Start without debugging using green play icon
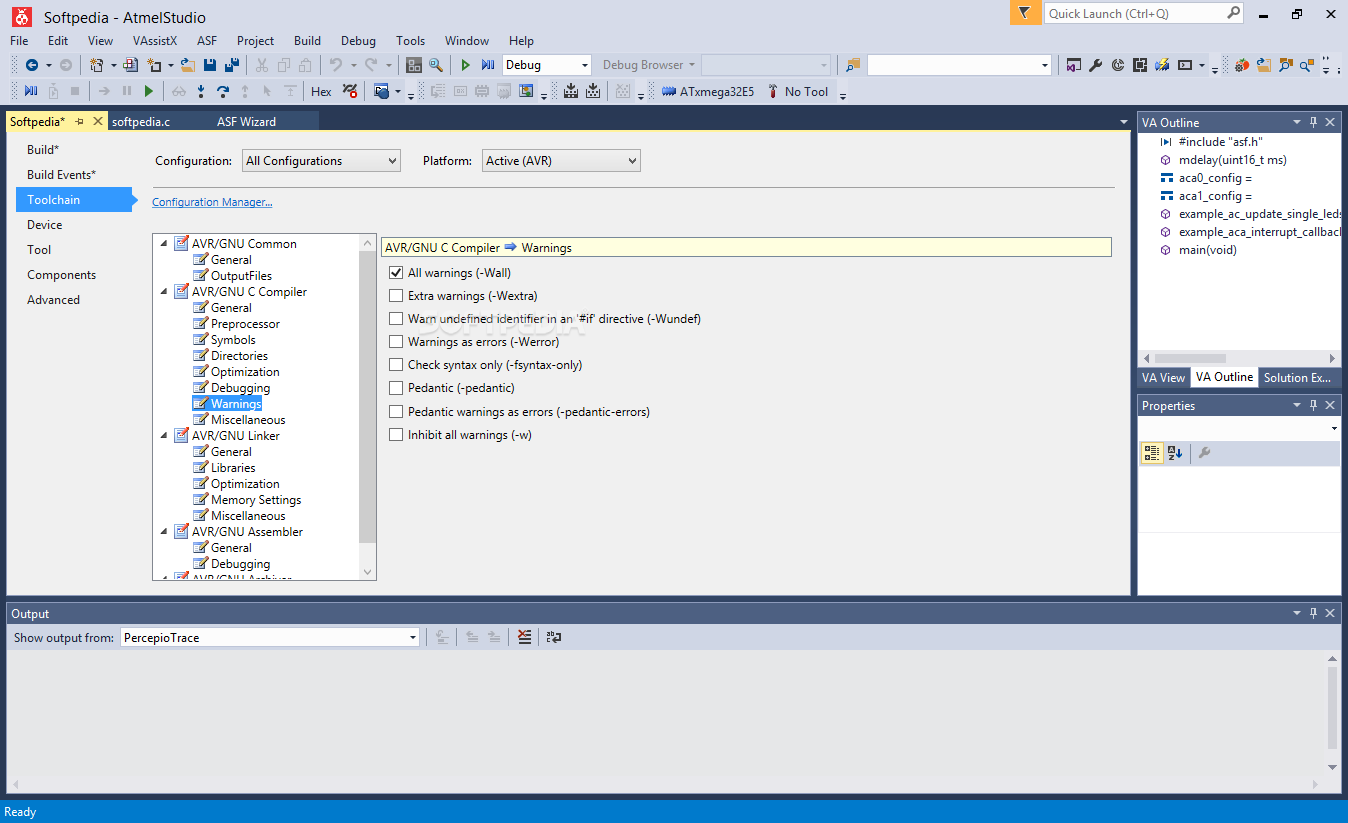1348x823 pixels. click(465, 65)
